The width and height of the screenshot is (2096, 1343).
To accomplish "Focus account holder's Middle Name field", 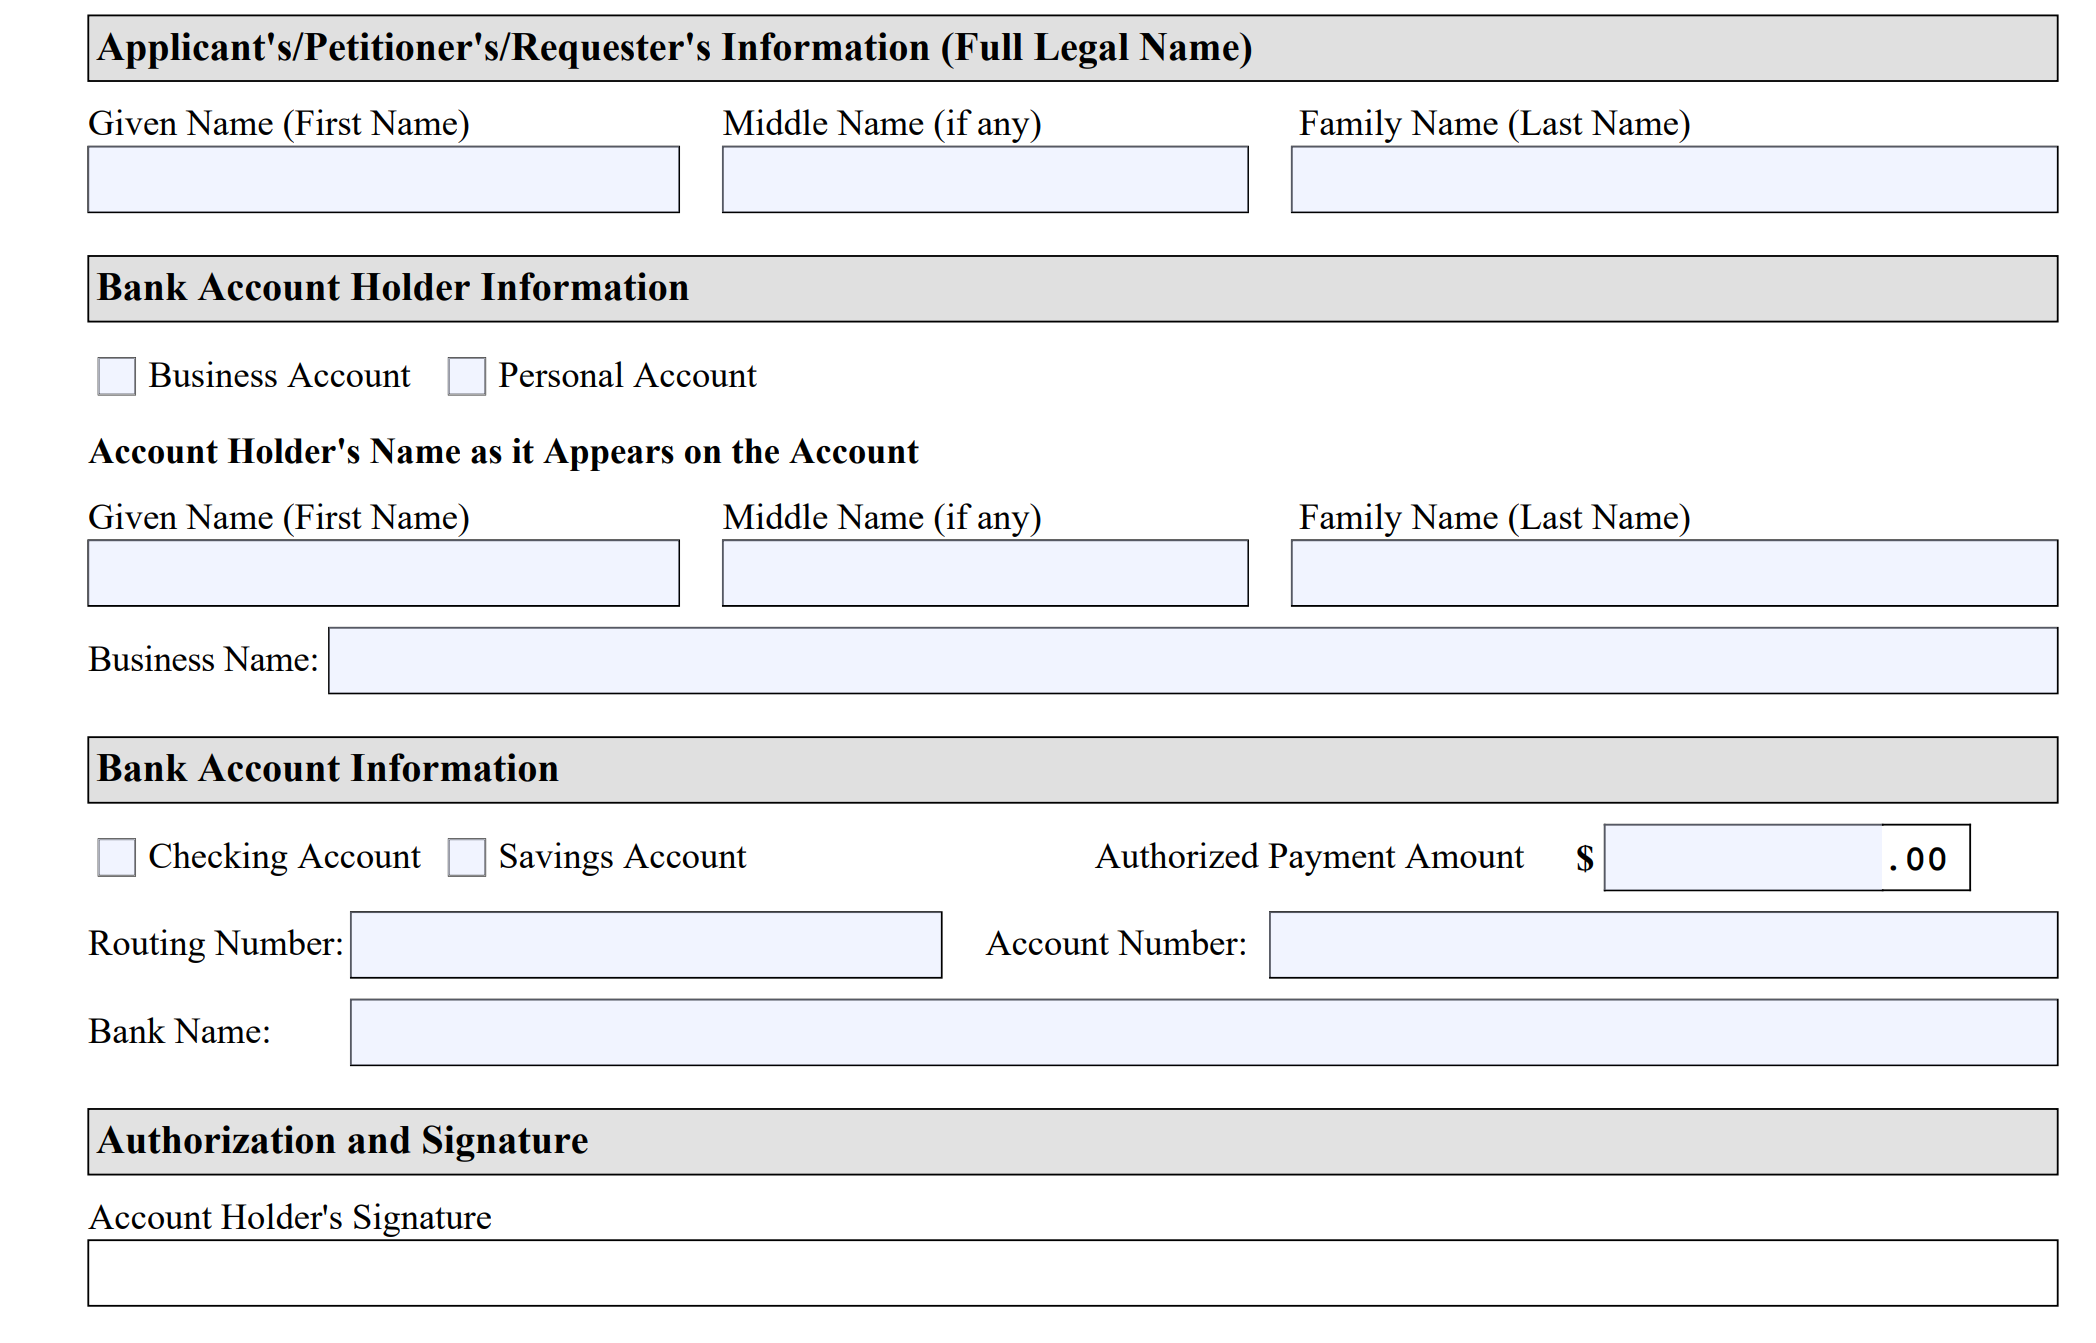I will 985,573.
